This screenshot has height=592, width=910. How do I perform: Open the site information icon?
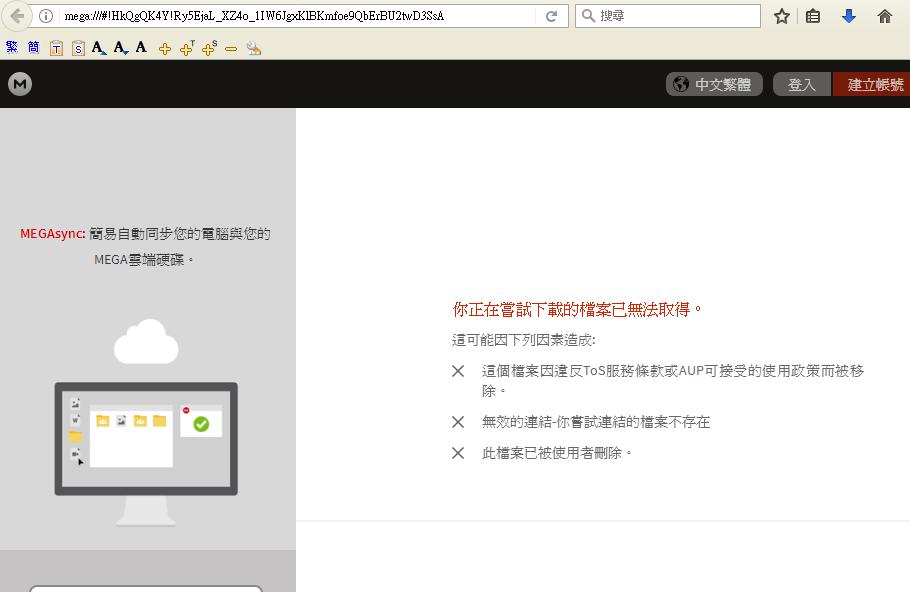tap(46, 16)
